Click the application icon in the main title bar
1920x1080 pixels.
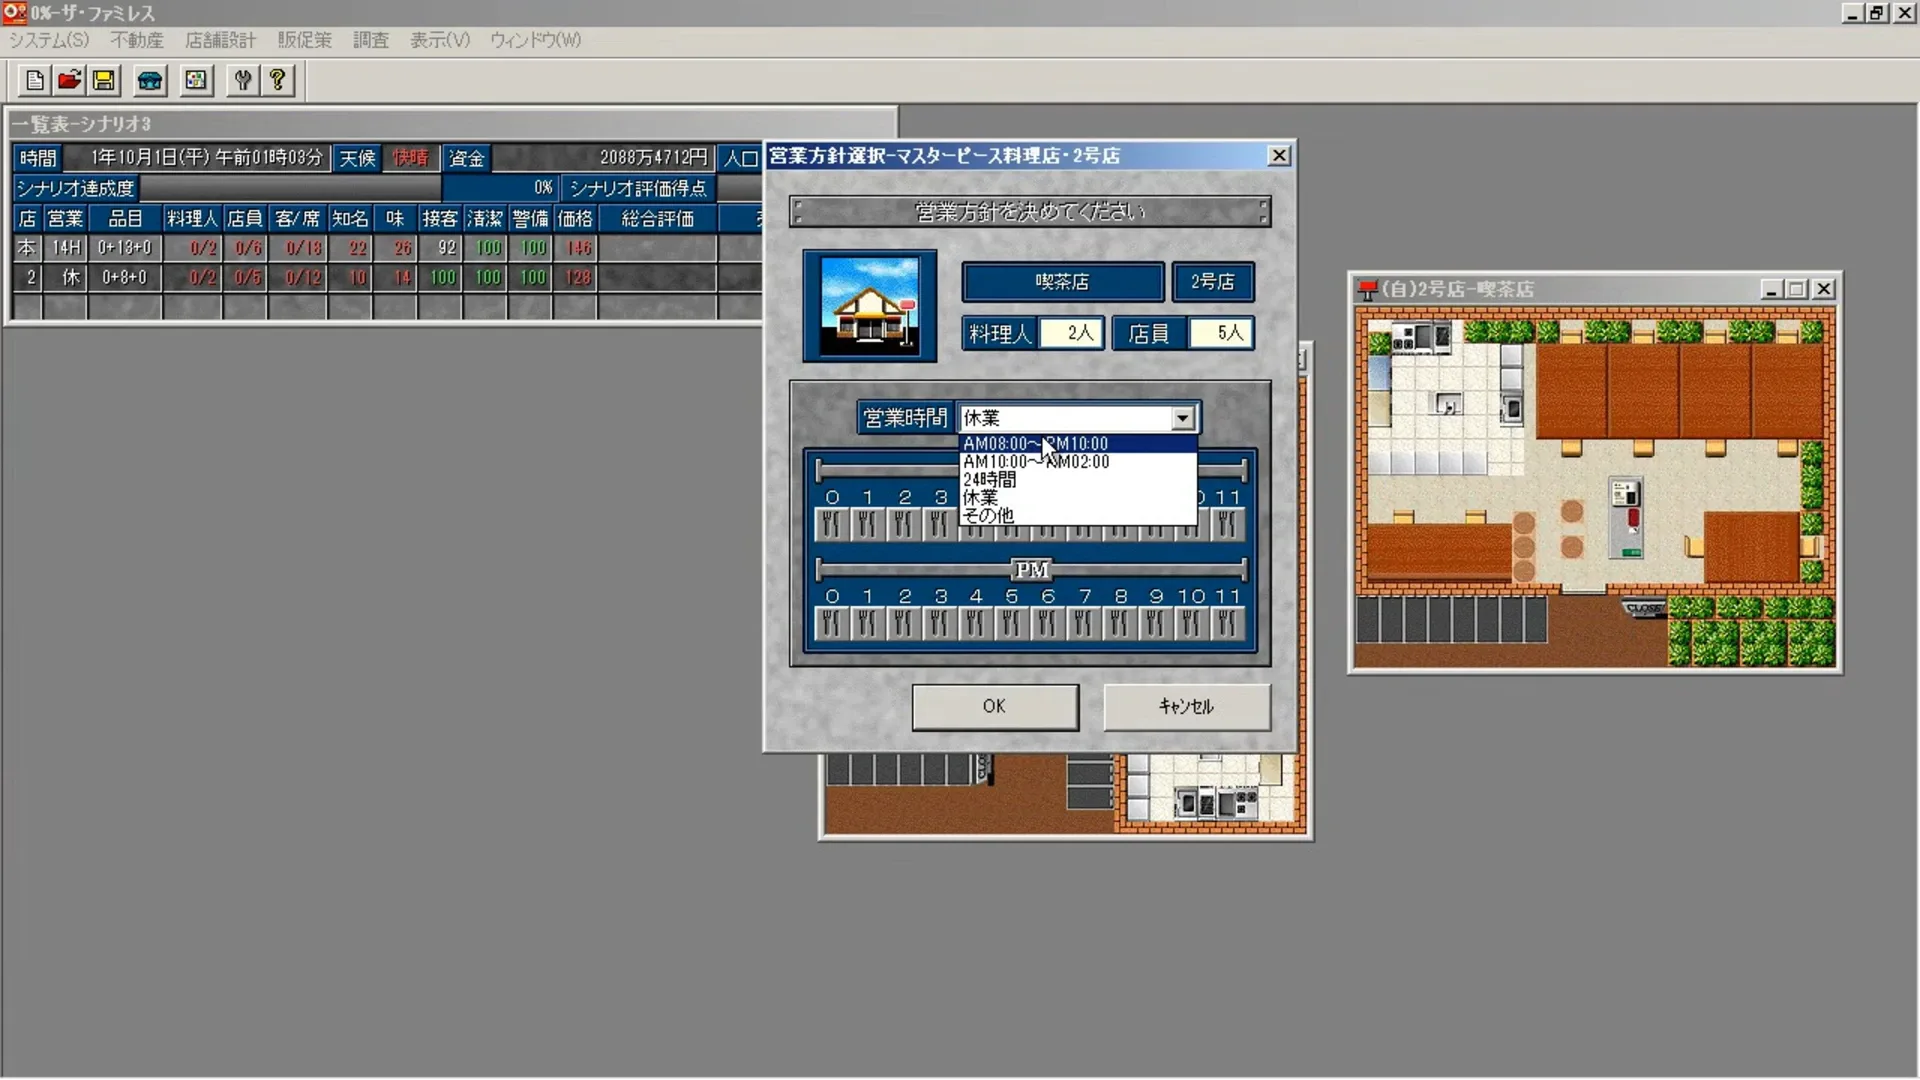pyautogui.click(x=13, y=13)
